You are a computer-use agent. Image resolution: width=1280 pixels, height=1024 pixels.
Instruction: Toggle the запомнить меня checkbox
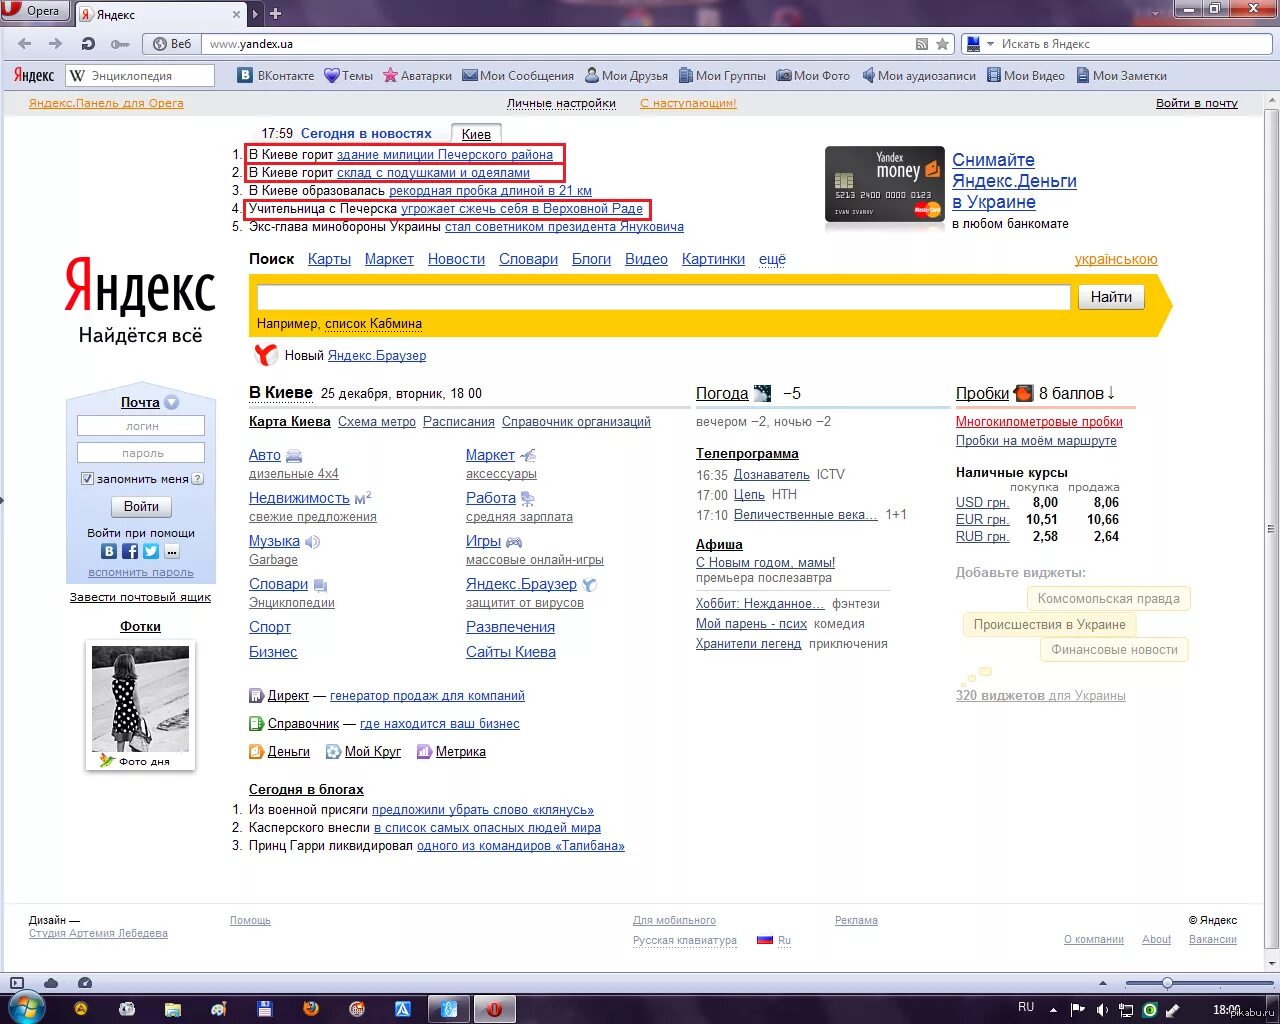[87, 479]
